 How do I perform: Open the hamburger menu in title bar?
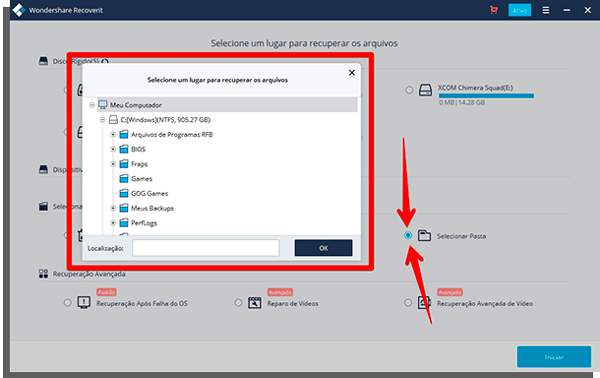pyautogui.click(x=546, y=10)
